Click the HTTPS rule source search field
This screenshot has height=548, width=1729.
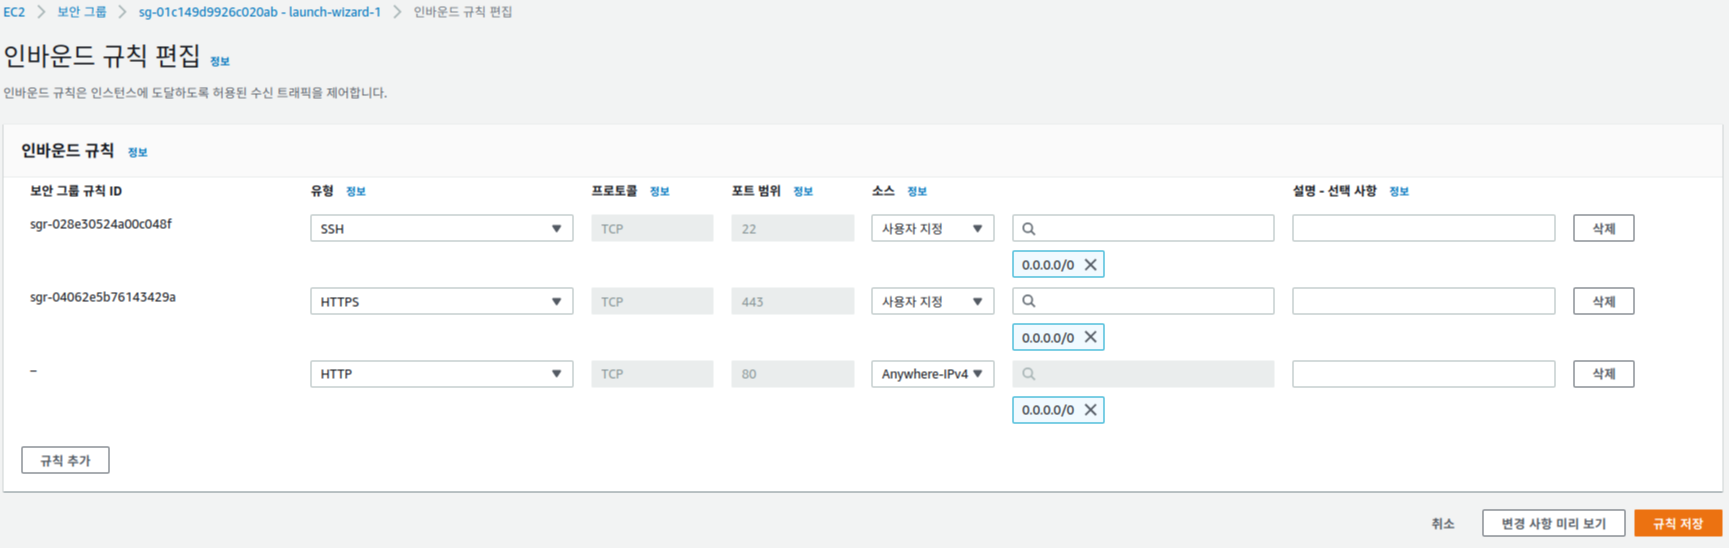point(1143,301)
